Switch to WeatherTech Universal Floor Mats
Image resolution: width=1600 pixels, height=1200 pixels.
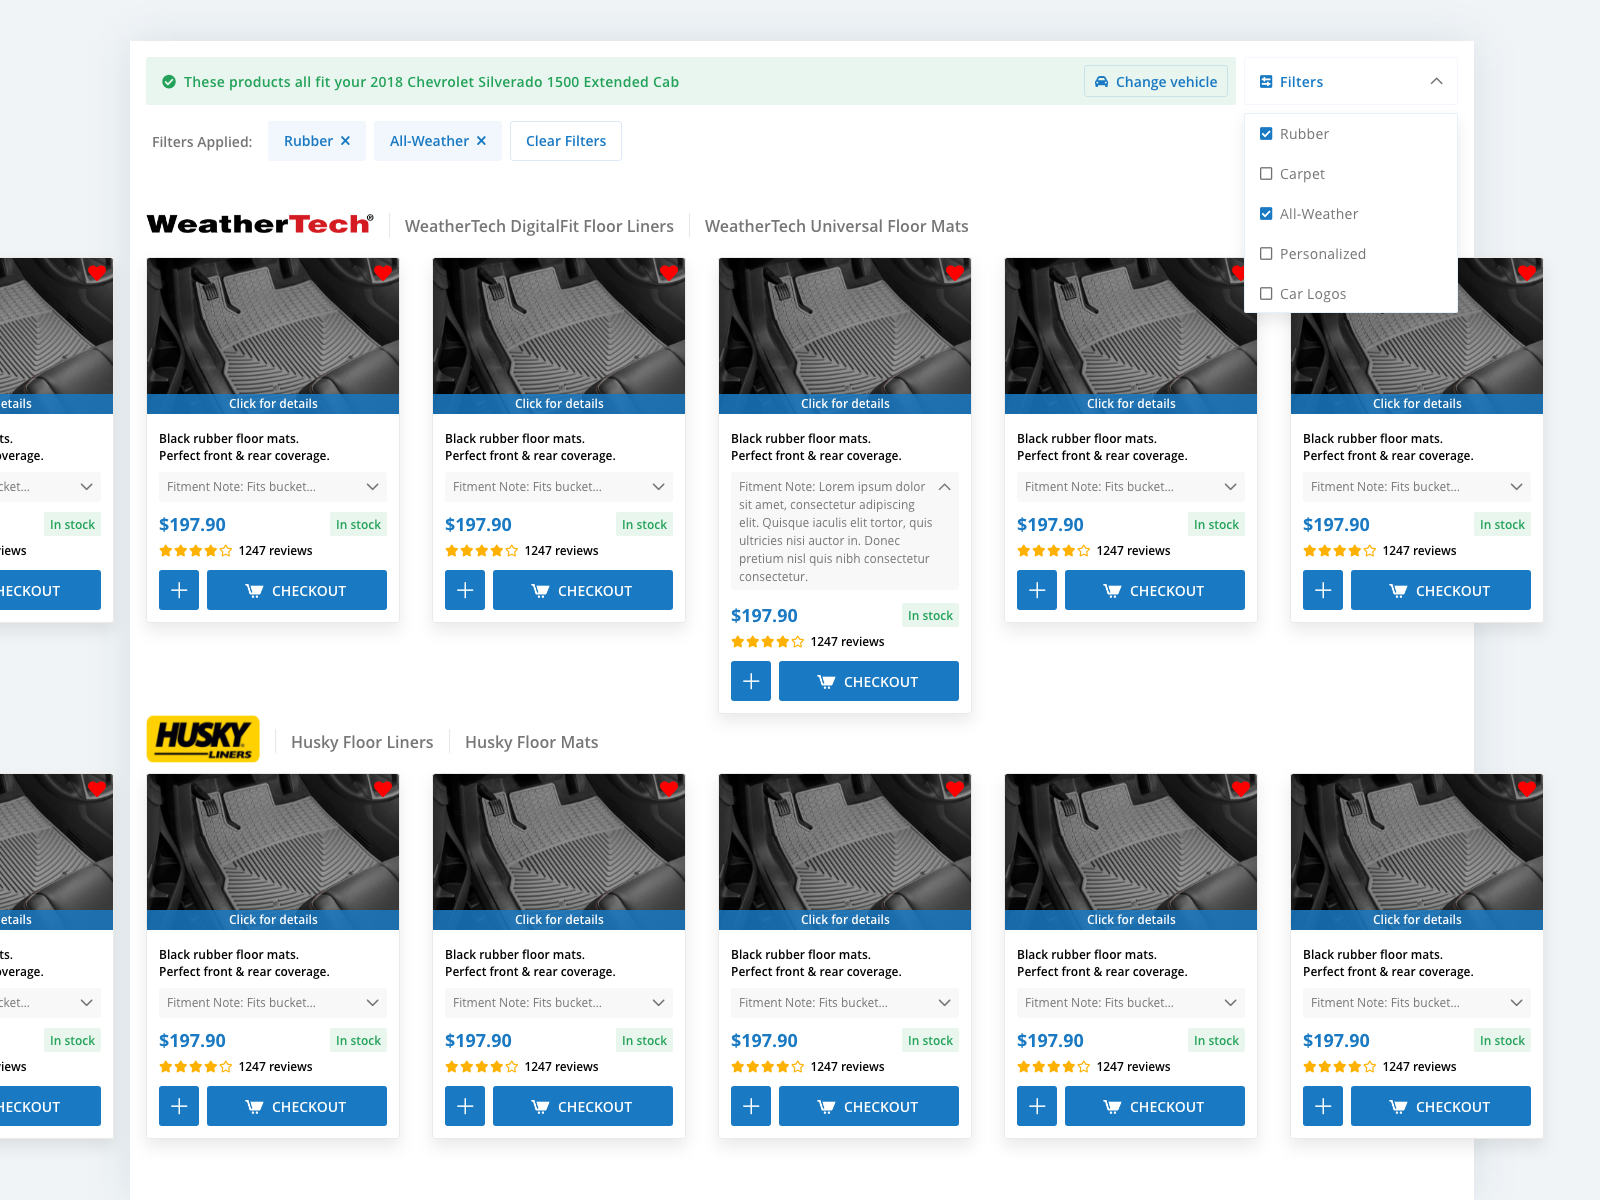[836, 226]
